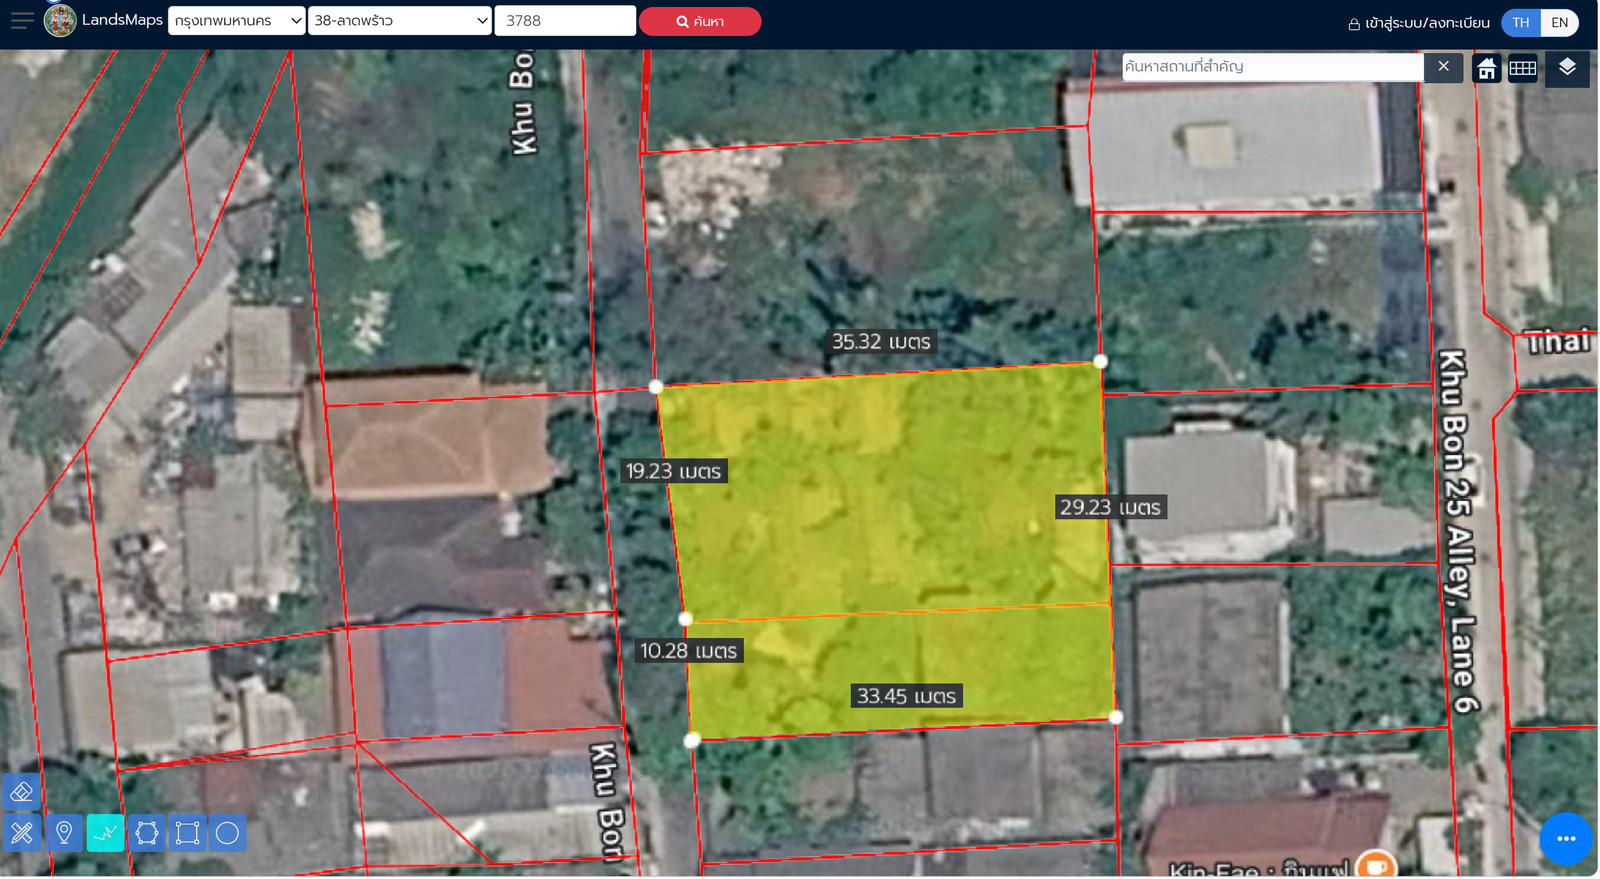
Task: Open the เข้าสู่ระบบ/ลงทะเบียน login link
Action: click(x=1419, y=23)
